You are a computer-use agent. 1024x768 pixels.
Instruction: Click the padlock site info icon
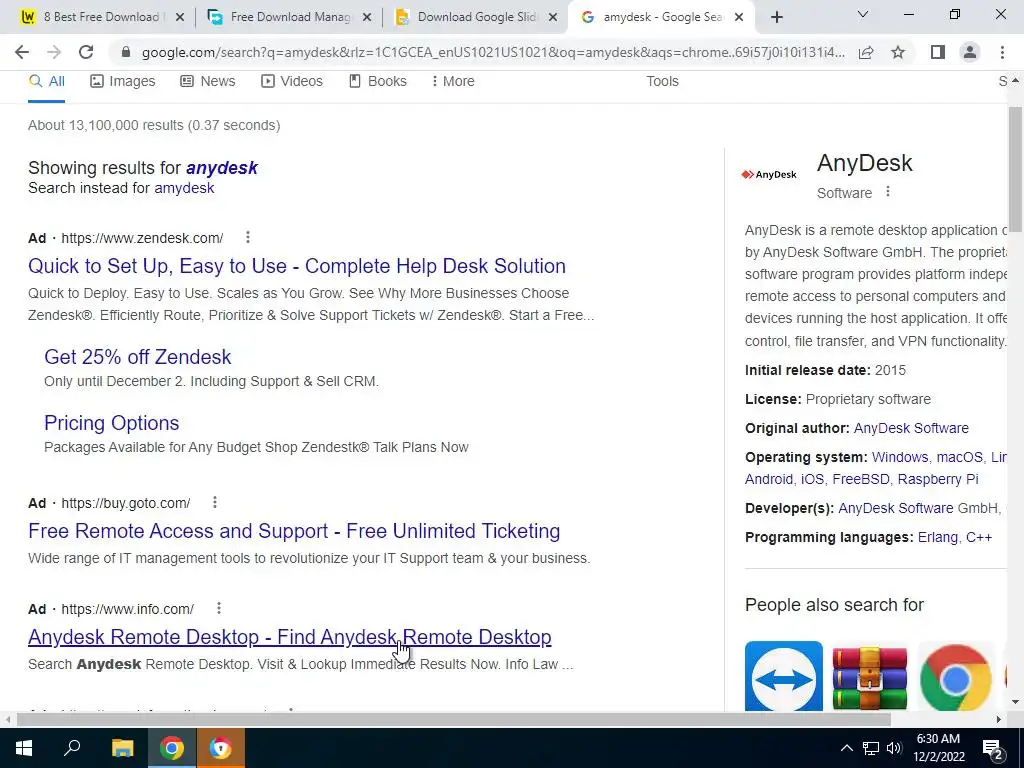point(126,52)
